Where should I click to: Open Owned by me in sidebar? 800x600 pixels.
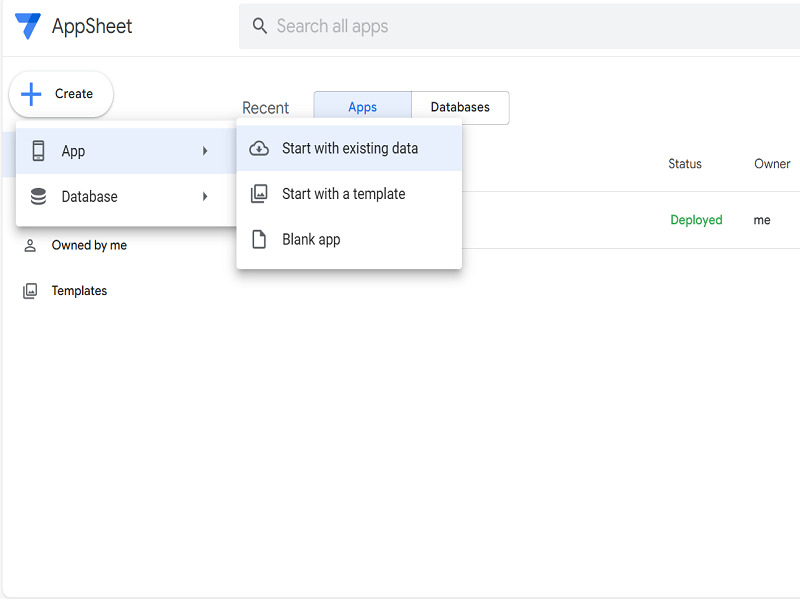coord(89,245)
